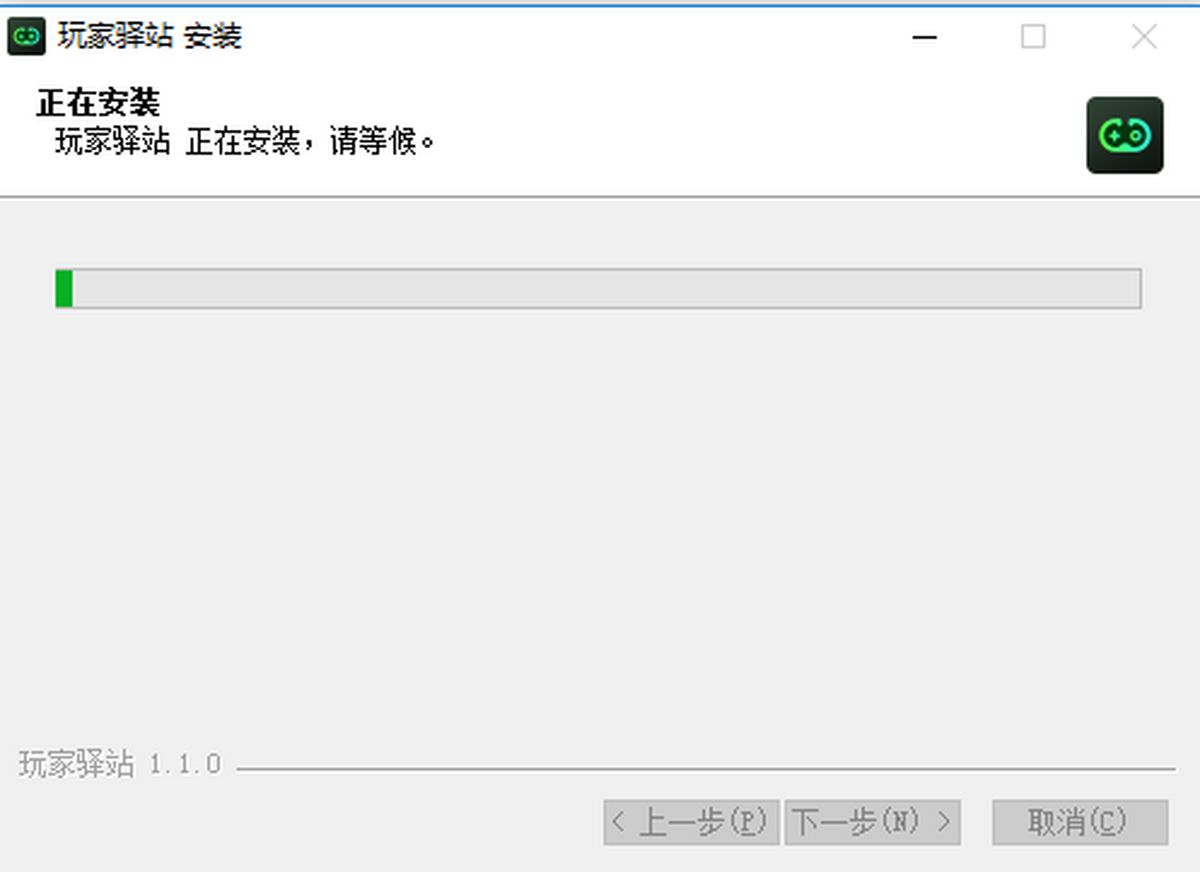Image resolution: width=1200 pixels, height=872 pixels.
Task: Click the empty gray installer content area
Action: pyautogui.click(x=600, y=520)
